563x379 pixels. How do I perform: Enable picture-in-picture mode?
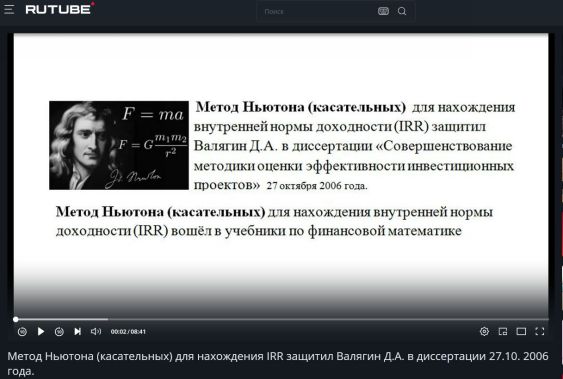pyautogui.click(x=503, y=331)
